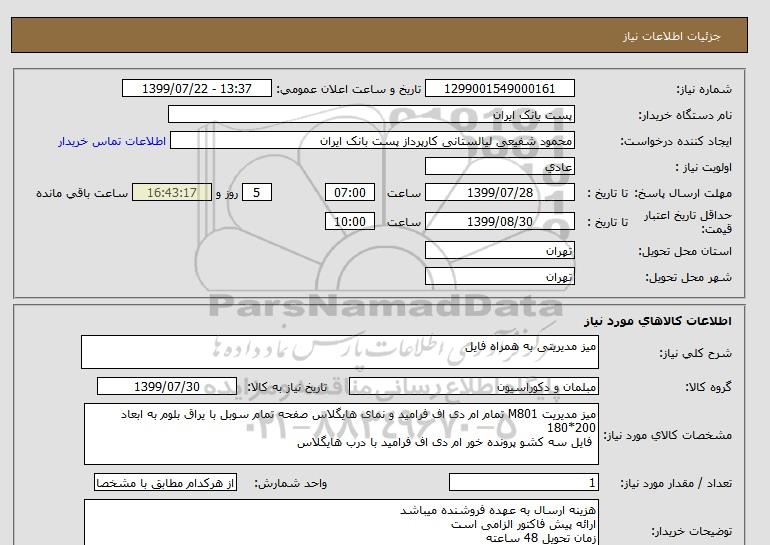Click the نام دستگاه خریدار label
The image size is (770, 545).
685,115
